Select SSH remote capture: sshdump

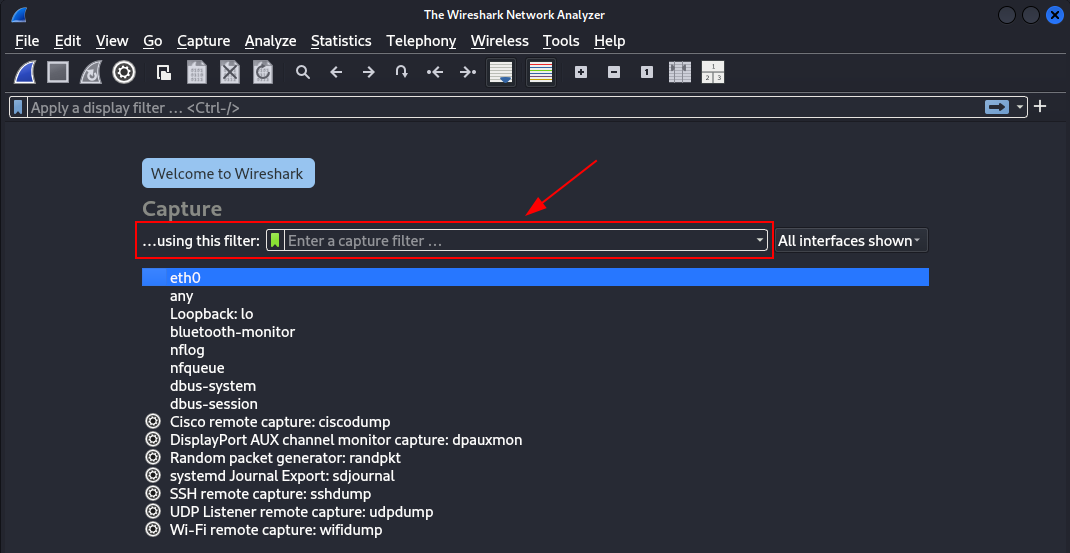535,494
